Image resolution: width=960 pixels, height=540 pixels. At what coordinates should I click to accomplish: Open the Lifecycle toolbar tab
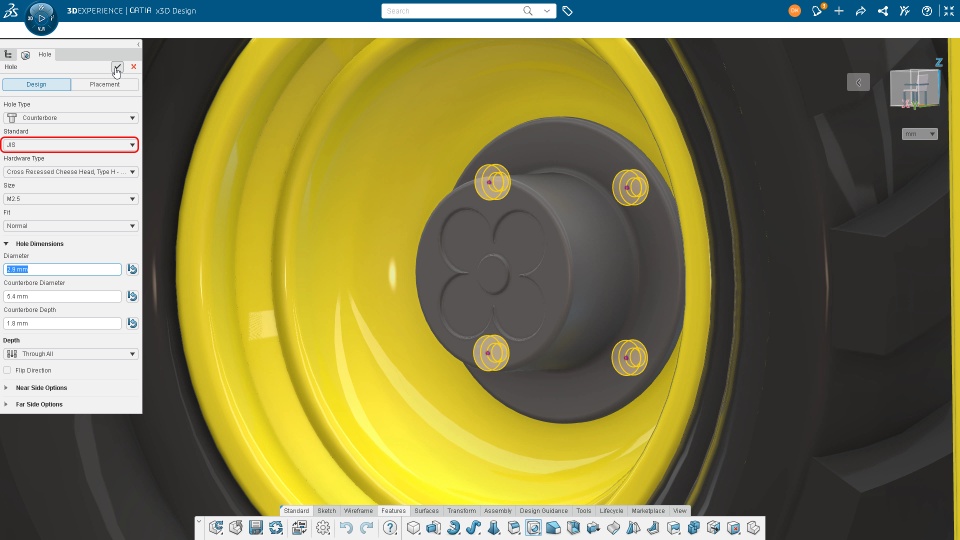point(611,511)
